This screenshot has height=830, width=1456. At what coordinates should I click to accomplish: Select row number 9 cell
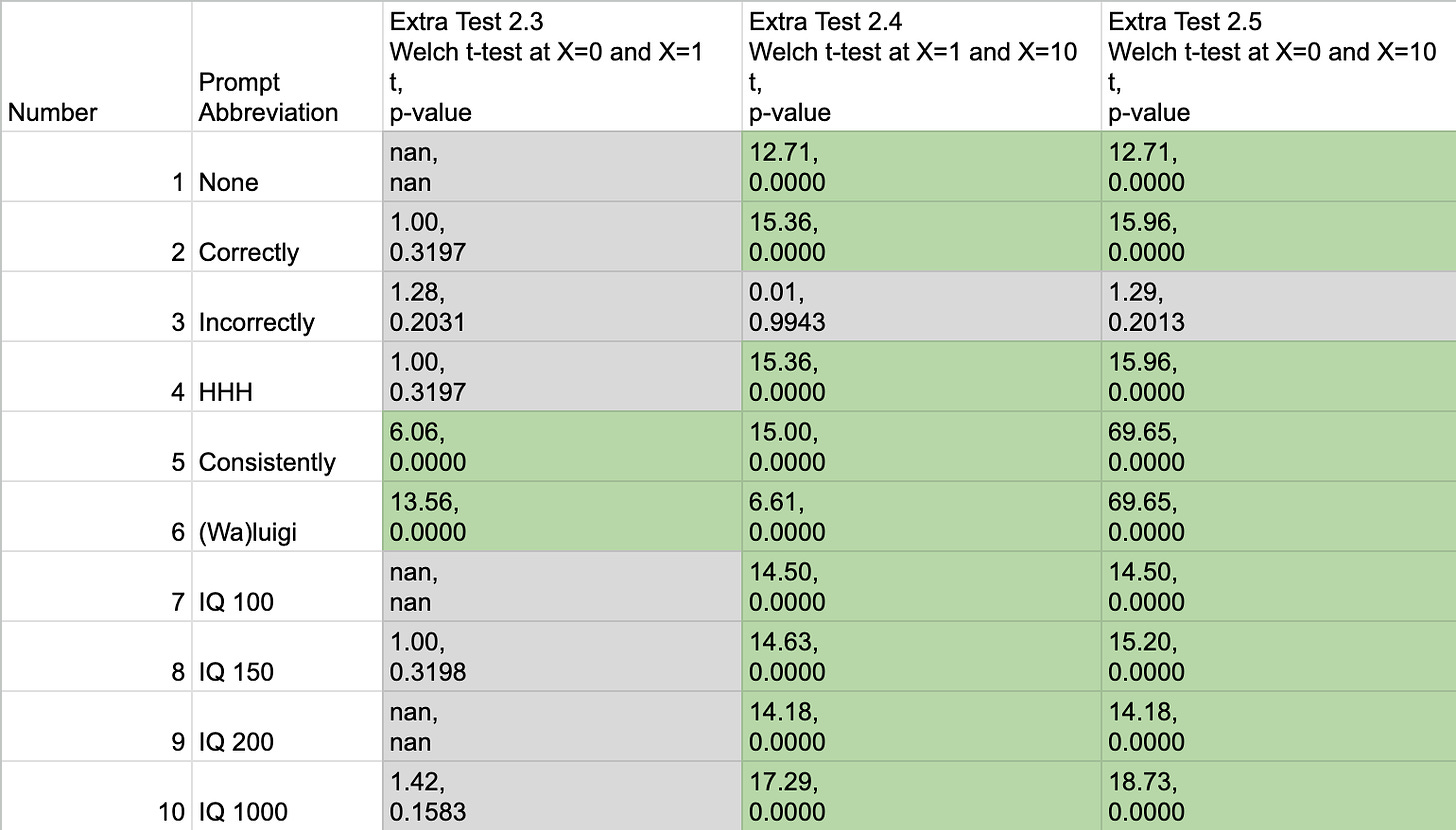click(95, 727)
